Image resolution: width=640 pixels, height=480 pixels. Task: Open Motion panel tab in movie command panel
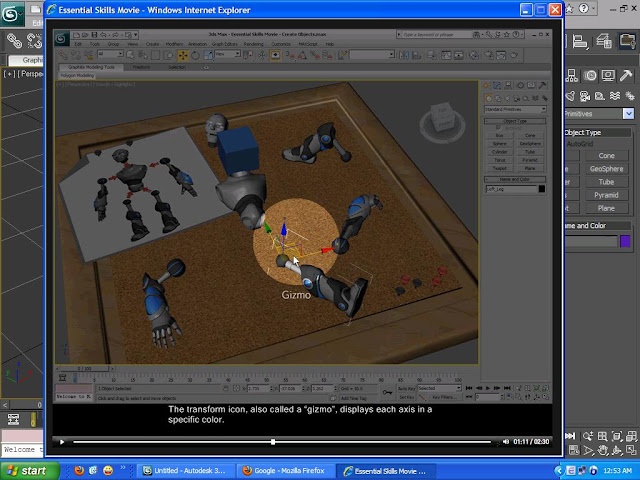pos(521,85)
